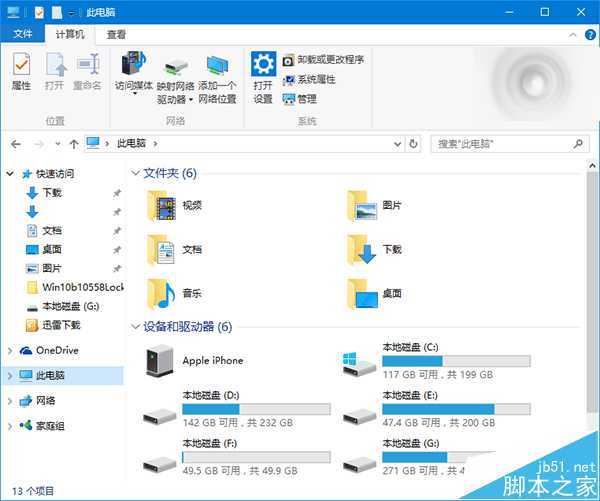Click the This PC (此电脑) breadcrumb in address bar
600x501 pixels.
coord(131,144)
